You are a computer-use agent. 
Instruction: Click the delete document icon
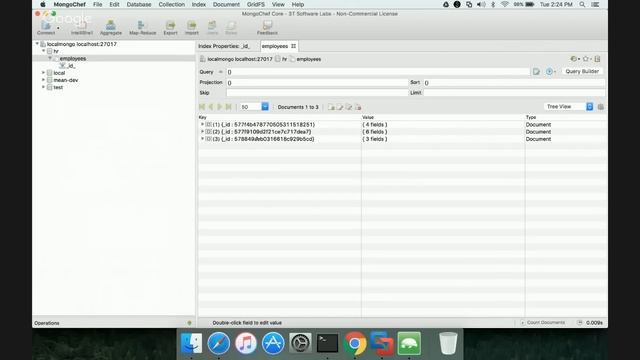point(358,107)
